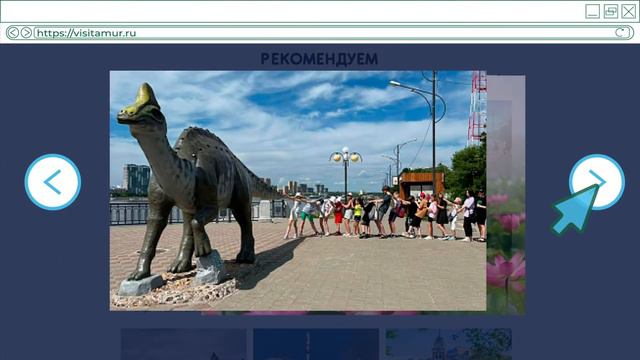
Task: Open the dinosaur statue photo
Action: click(298, 191)
